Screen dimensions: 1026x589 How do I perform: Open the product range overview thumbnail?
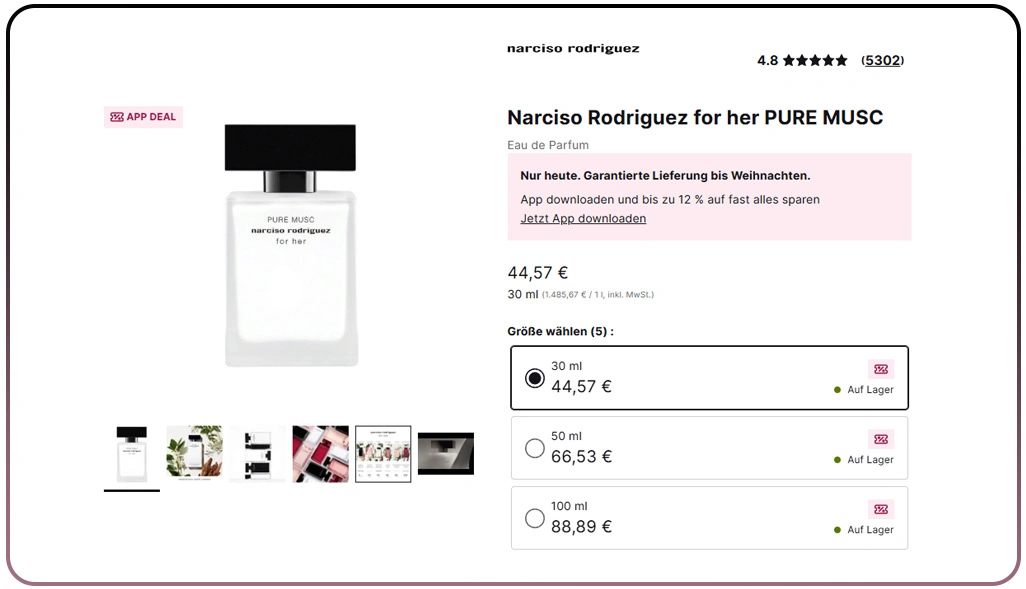tap(383, 454)
